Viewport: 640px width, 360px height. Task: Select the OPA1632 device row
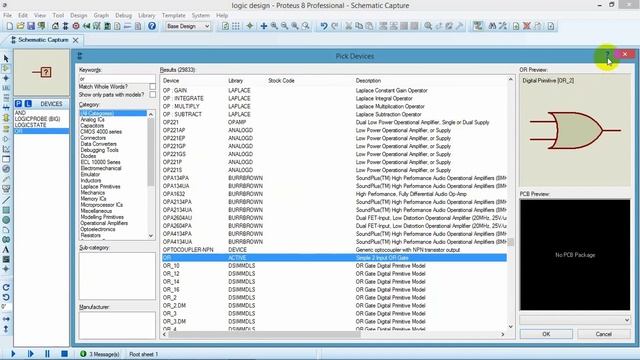tap(334, 194)
